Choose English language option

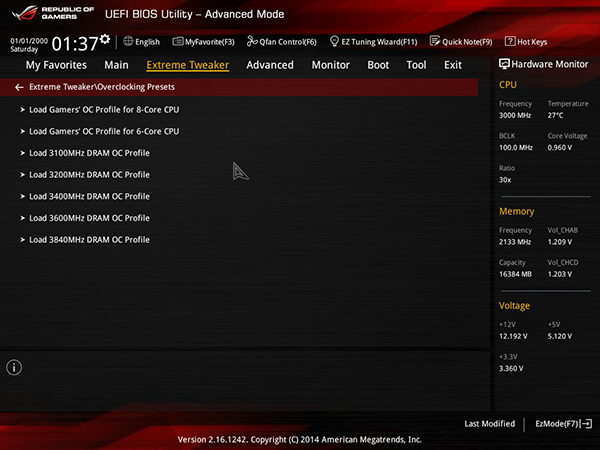point(147,42)
